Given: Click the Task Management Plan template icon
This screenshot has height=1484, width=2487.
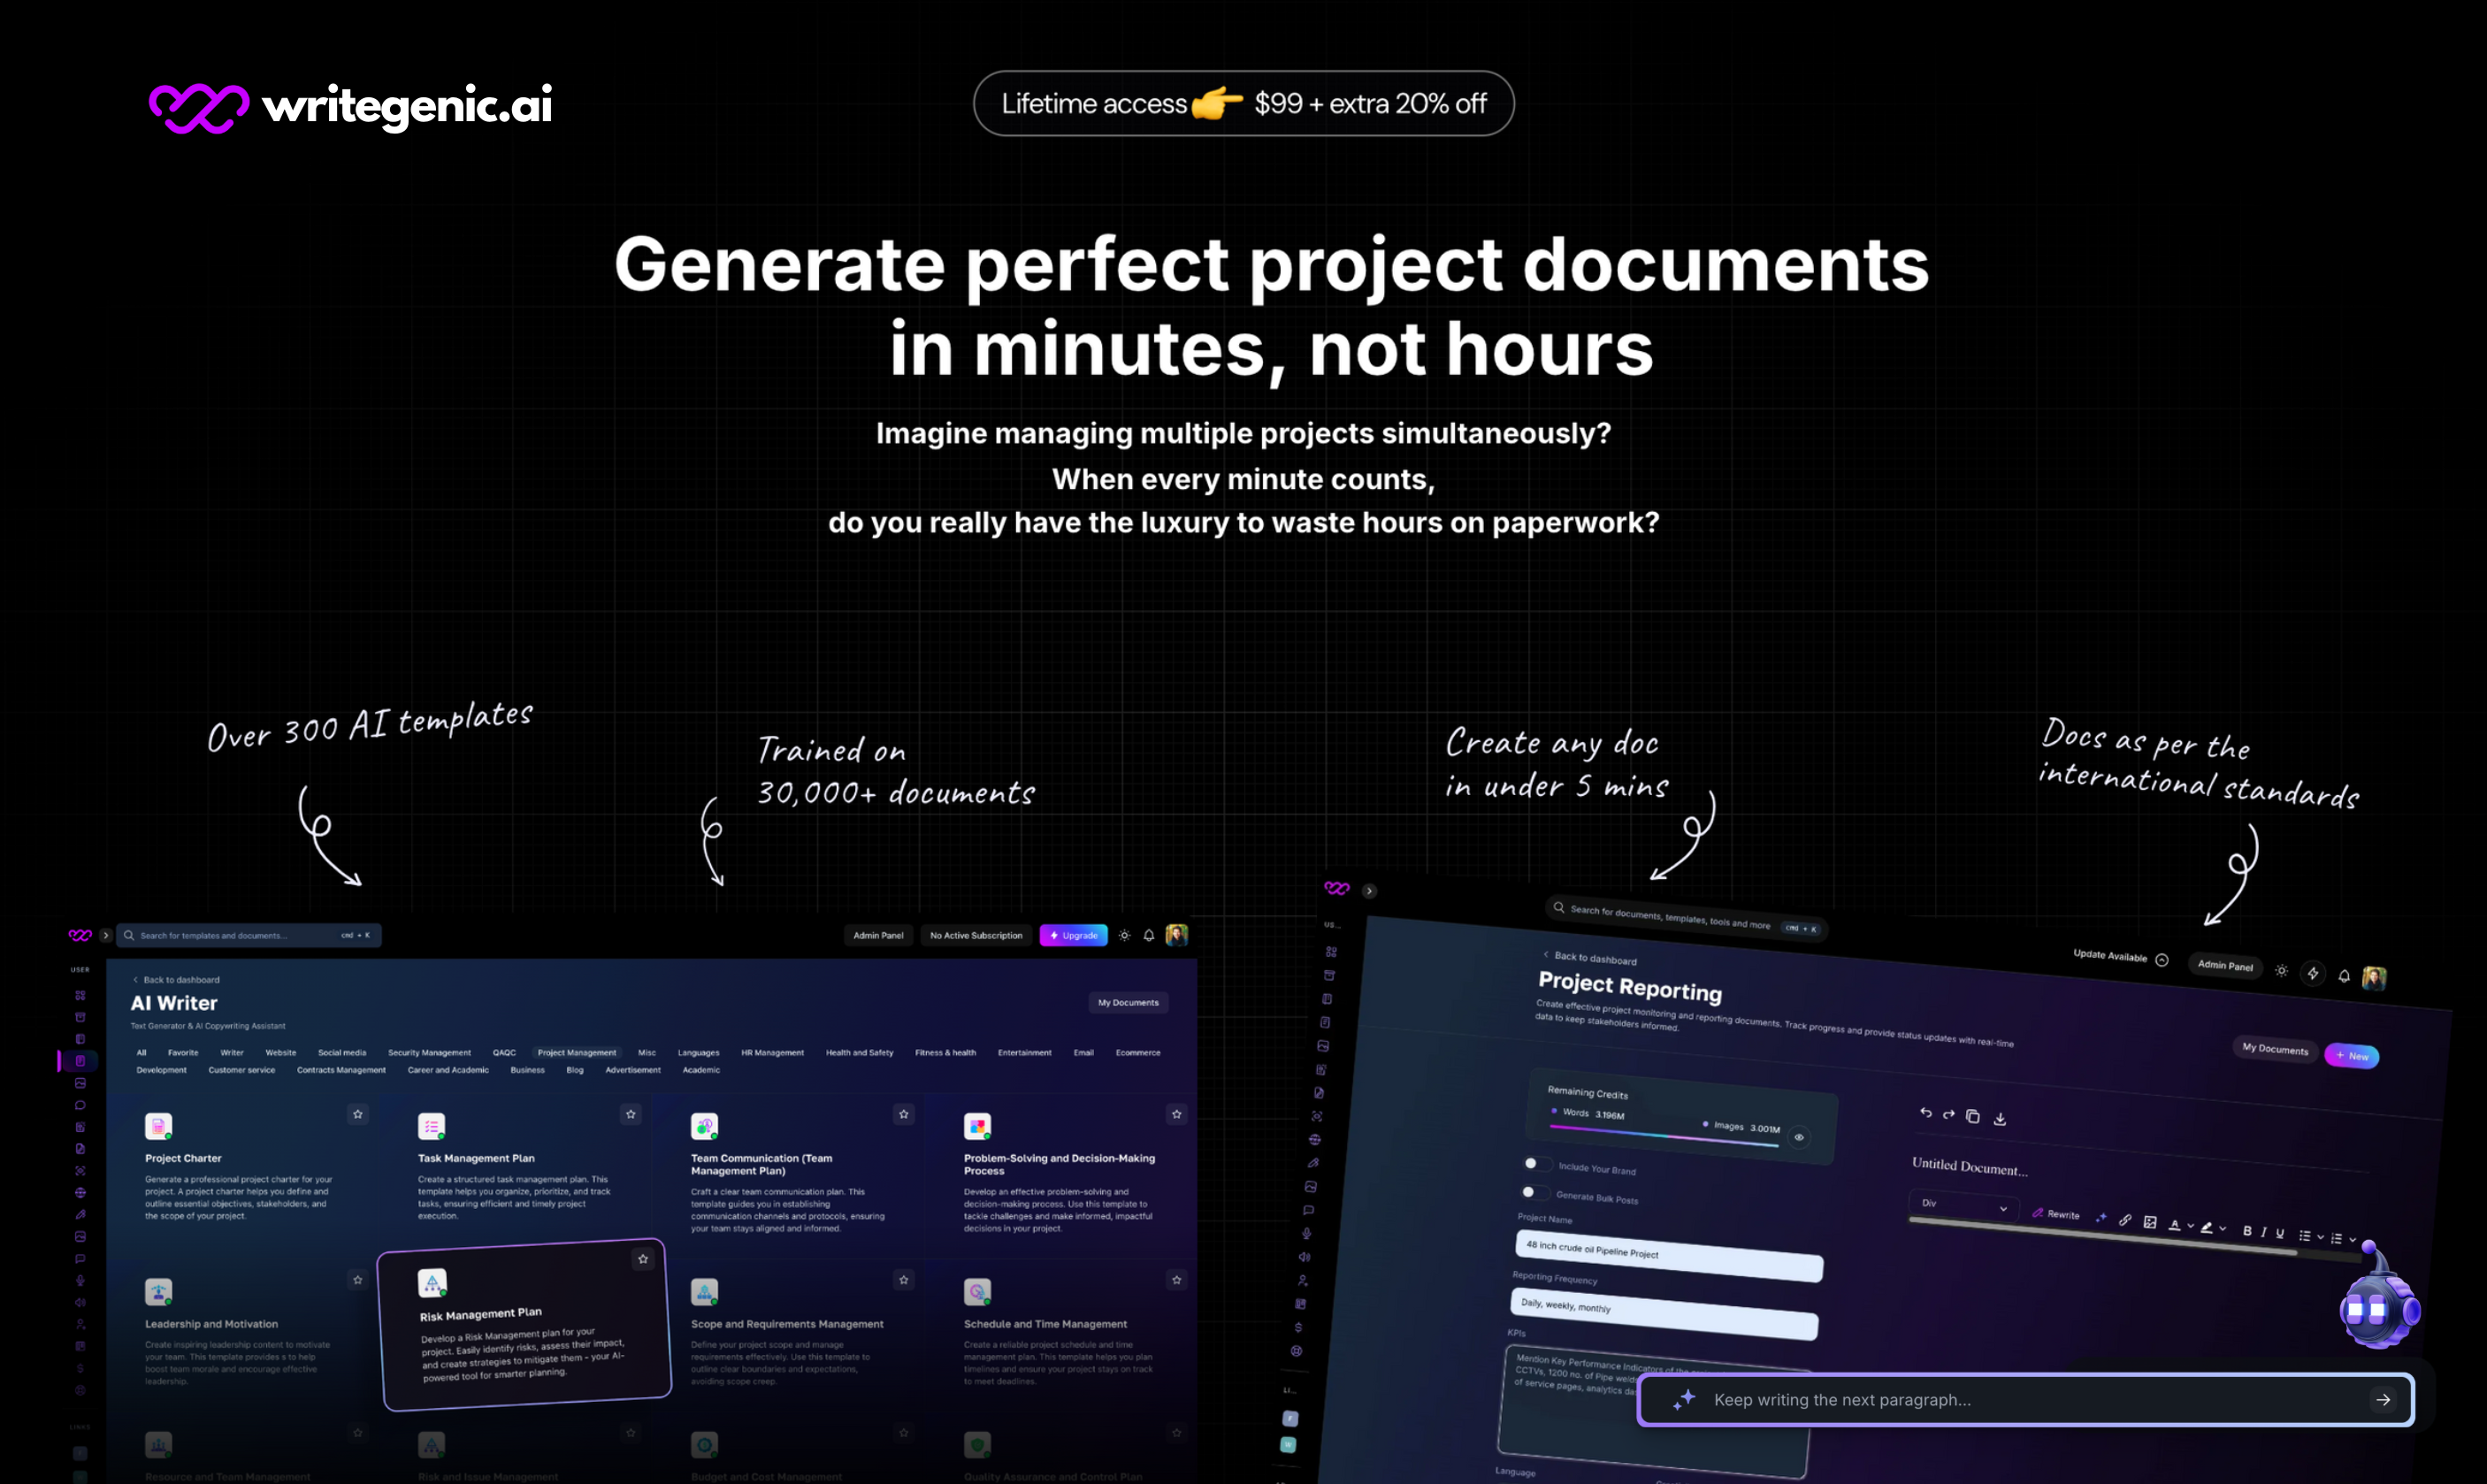Looking at the screenshot, I should pos(431,1126).
